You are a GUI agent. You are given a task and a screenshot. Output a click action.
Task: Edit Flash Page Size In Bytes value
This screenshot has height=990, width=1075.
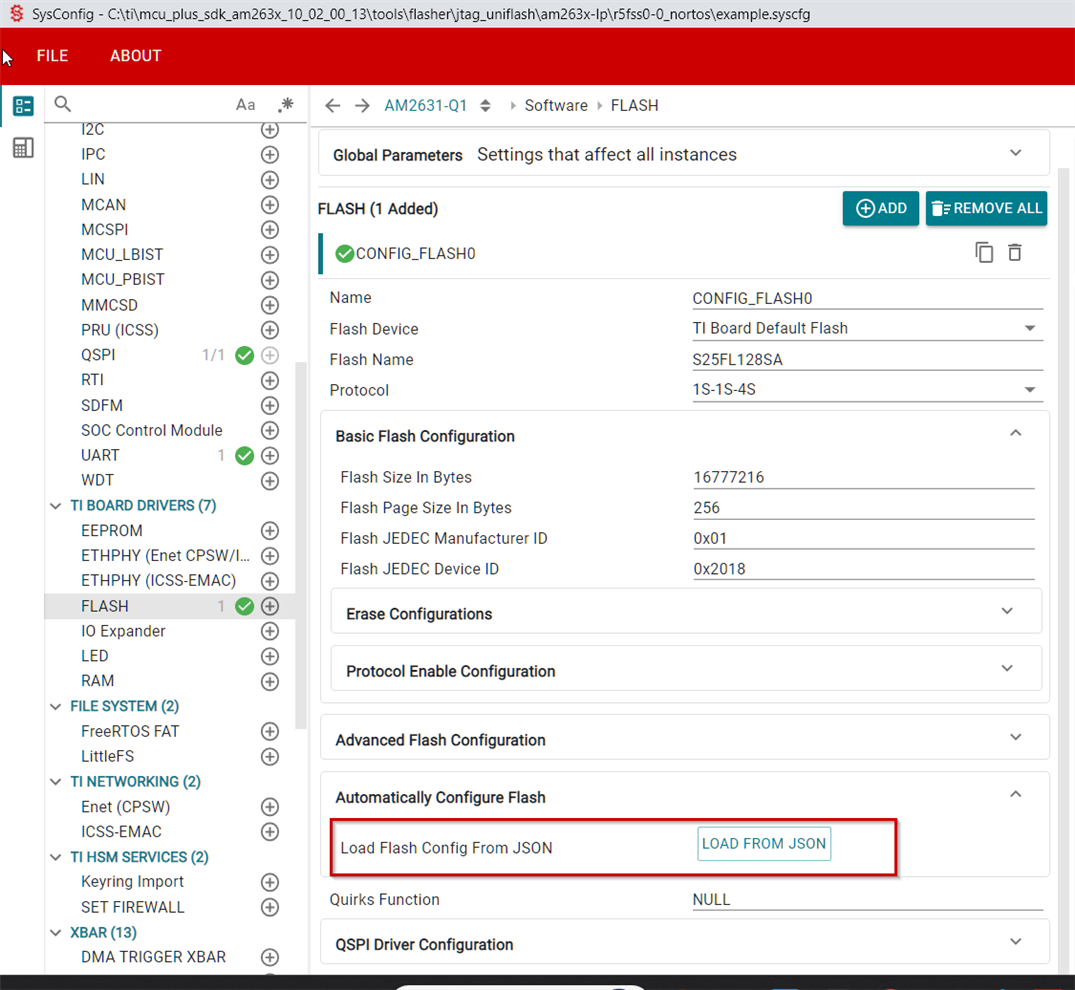(863, 508)
